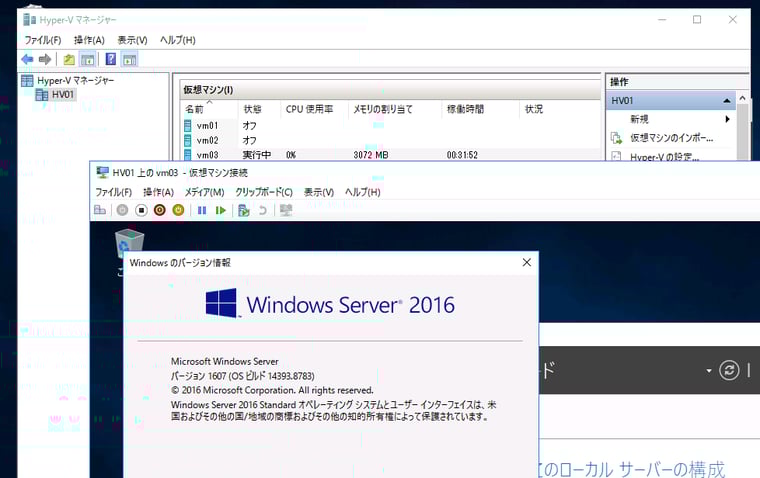Maximize the Hyper-V Manager window

(697, 20)
